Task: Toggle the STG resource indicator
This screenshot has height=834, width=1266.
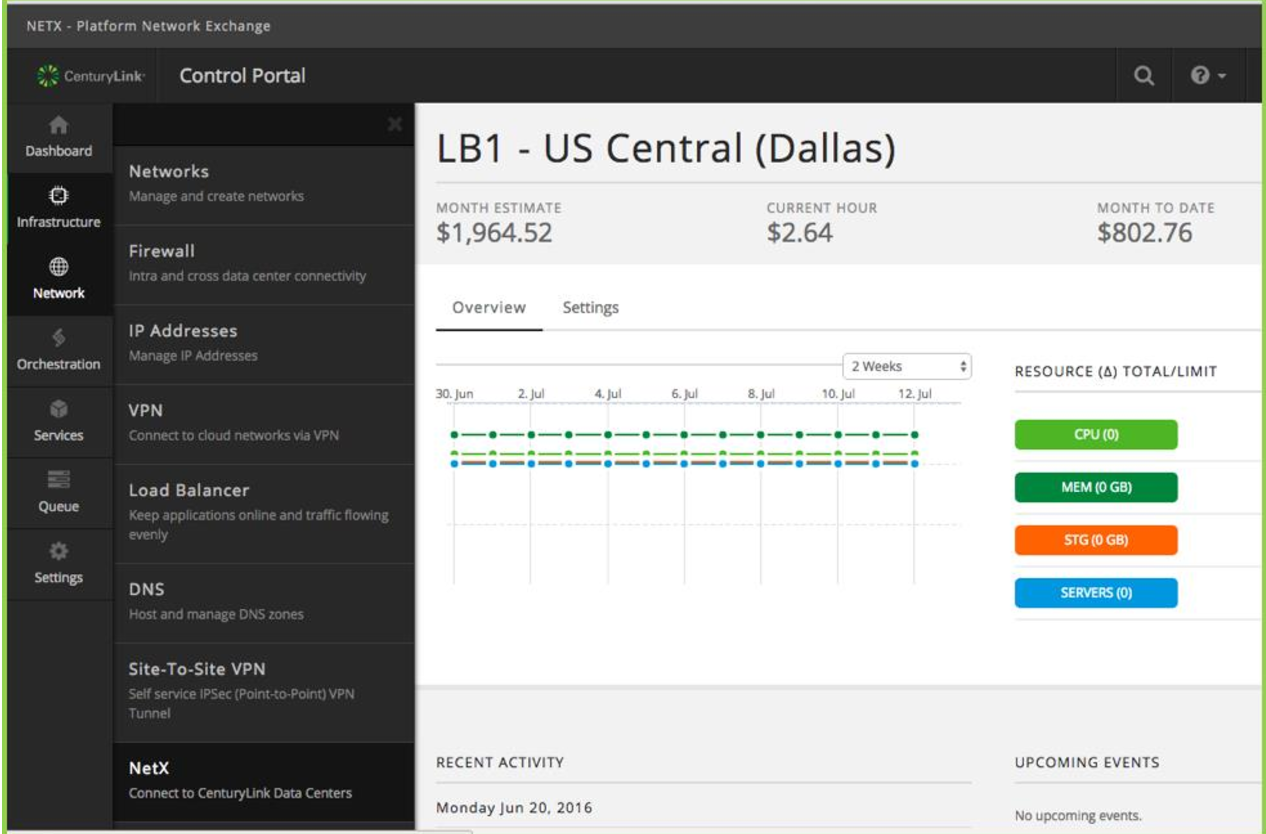Action: pyautogui.click(x=1095, y=540)
